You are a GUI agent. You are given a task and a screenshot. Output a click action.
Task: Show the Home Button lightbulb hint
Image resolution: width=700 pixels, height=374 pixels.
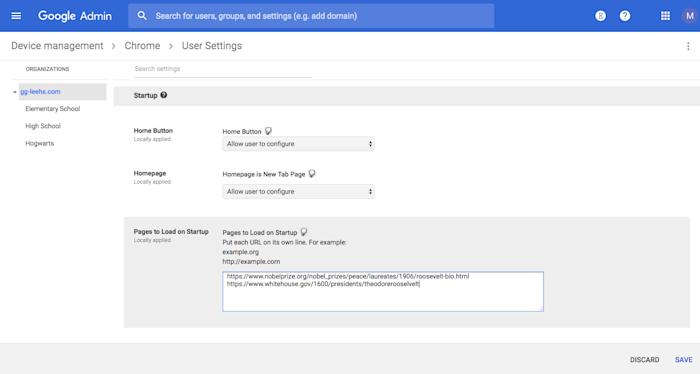point(268,131)
